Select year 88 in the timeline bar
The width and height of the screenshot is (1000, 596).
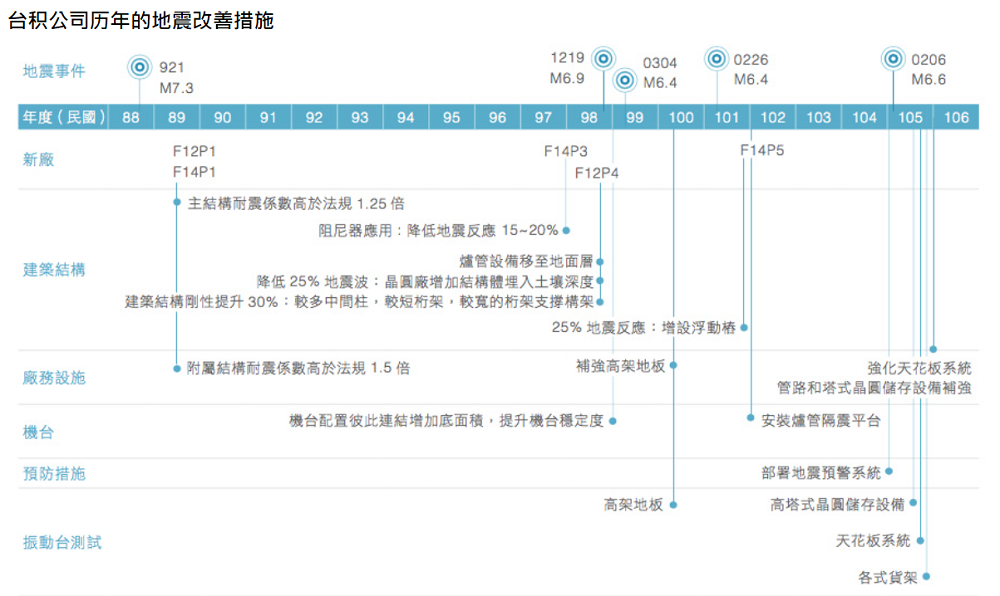(131, 117)
